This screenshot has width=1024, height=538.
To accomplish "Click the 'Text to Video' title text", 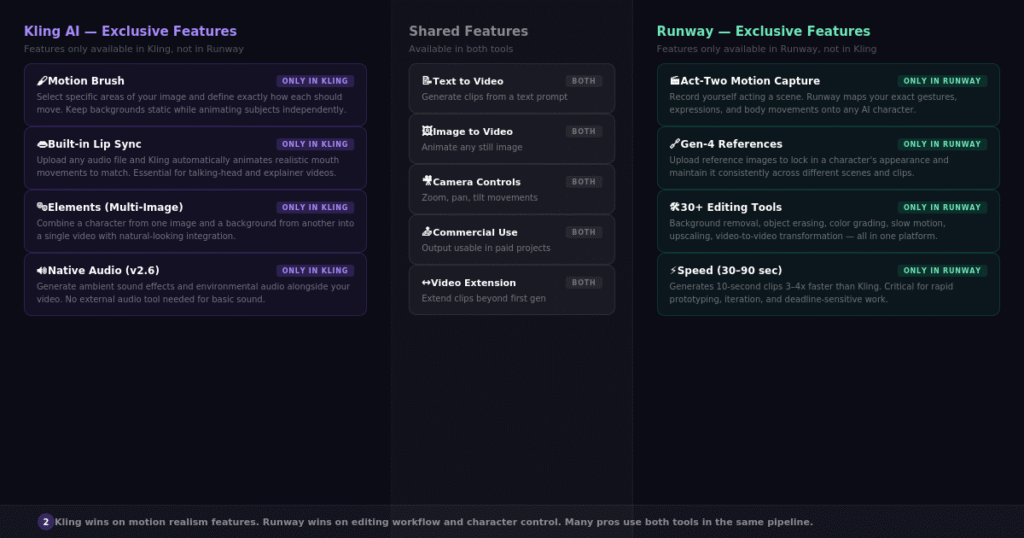I will 468,81.
